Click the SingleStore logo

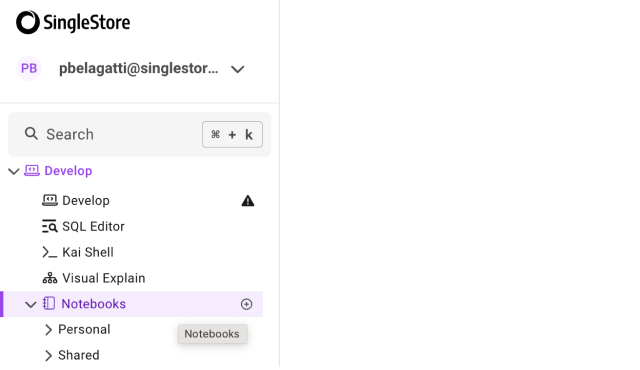(x=73, y=22)
